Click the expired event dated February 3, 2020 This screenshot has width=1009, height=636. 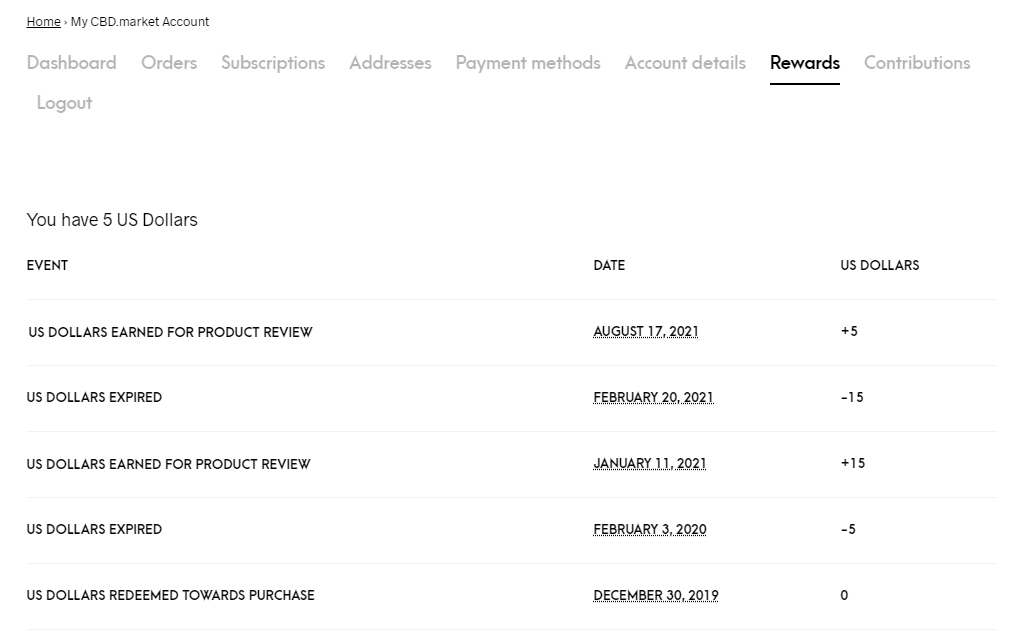(x=94, y=529)
